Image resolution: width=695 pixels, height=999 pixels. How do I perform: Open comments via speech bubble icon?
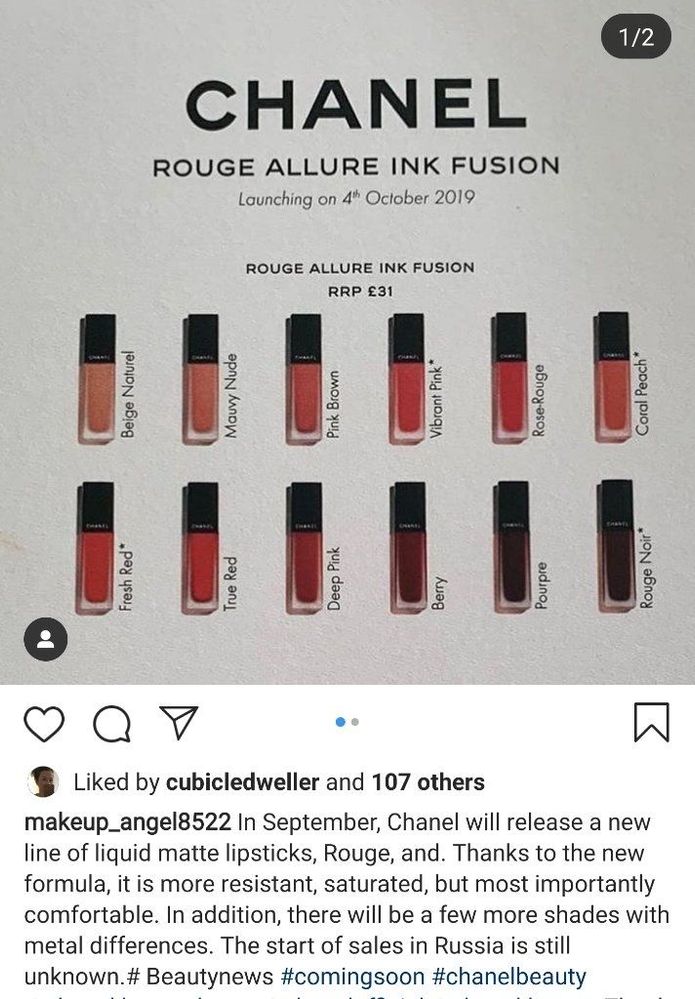tap(112, 724)
